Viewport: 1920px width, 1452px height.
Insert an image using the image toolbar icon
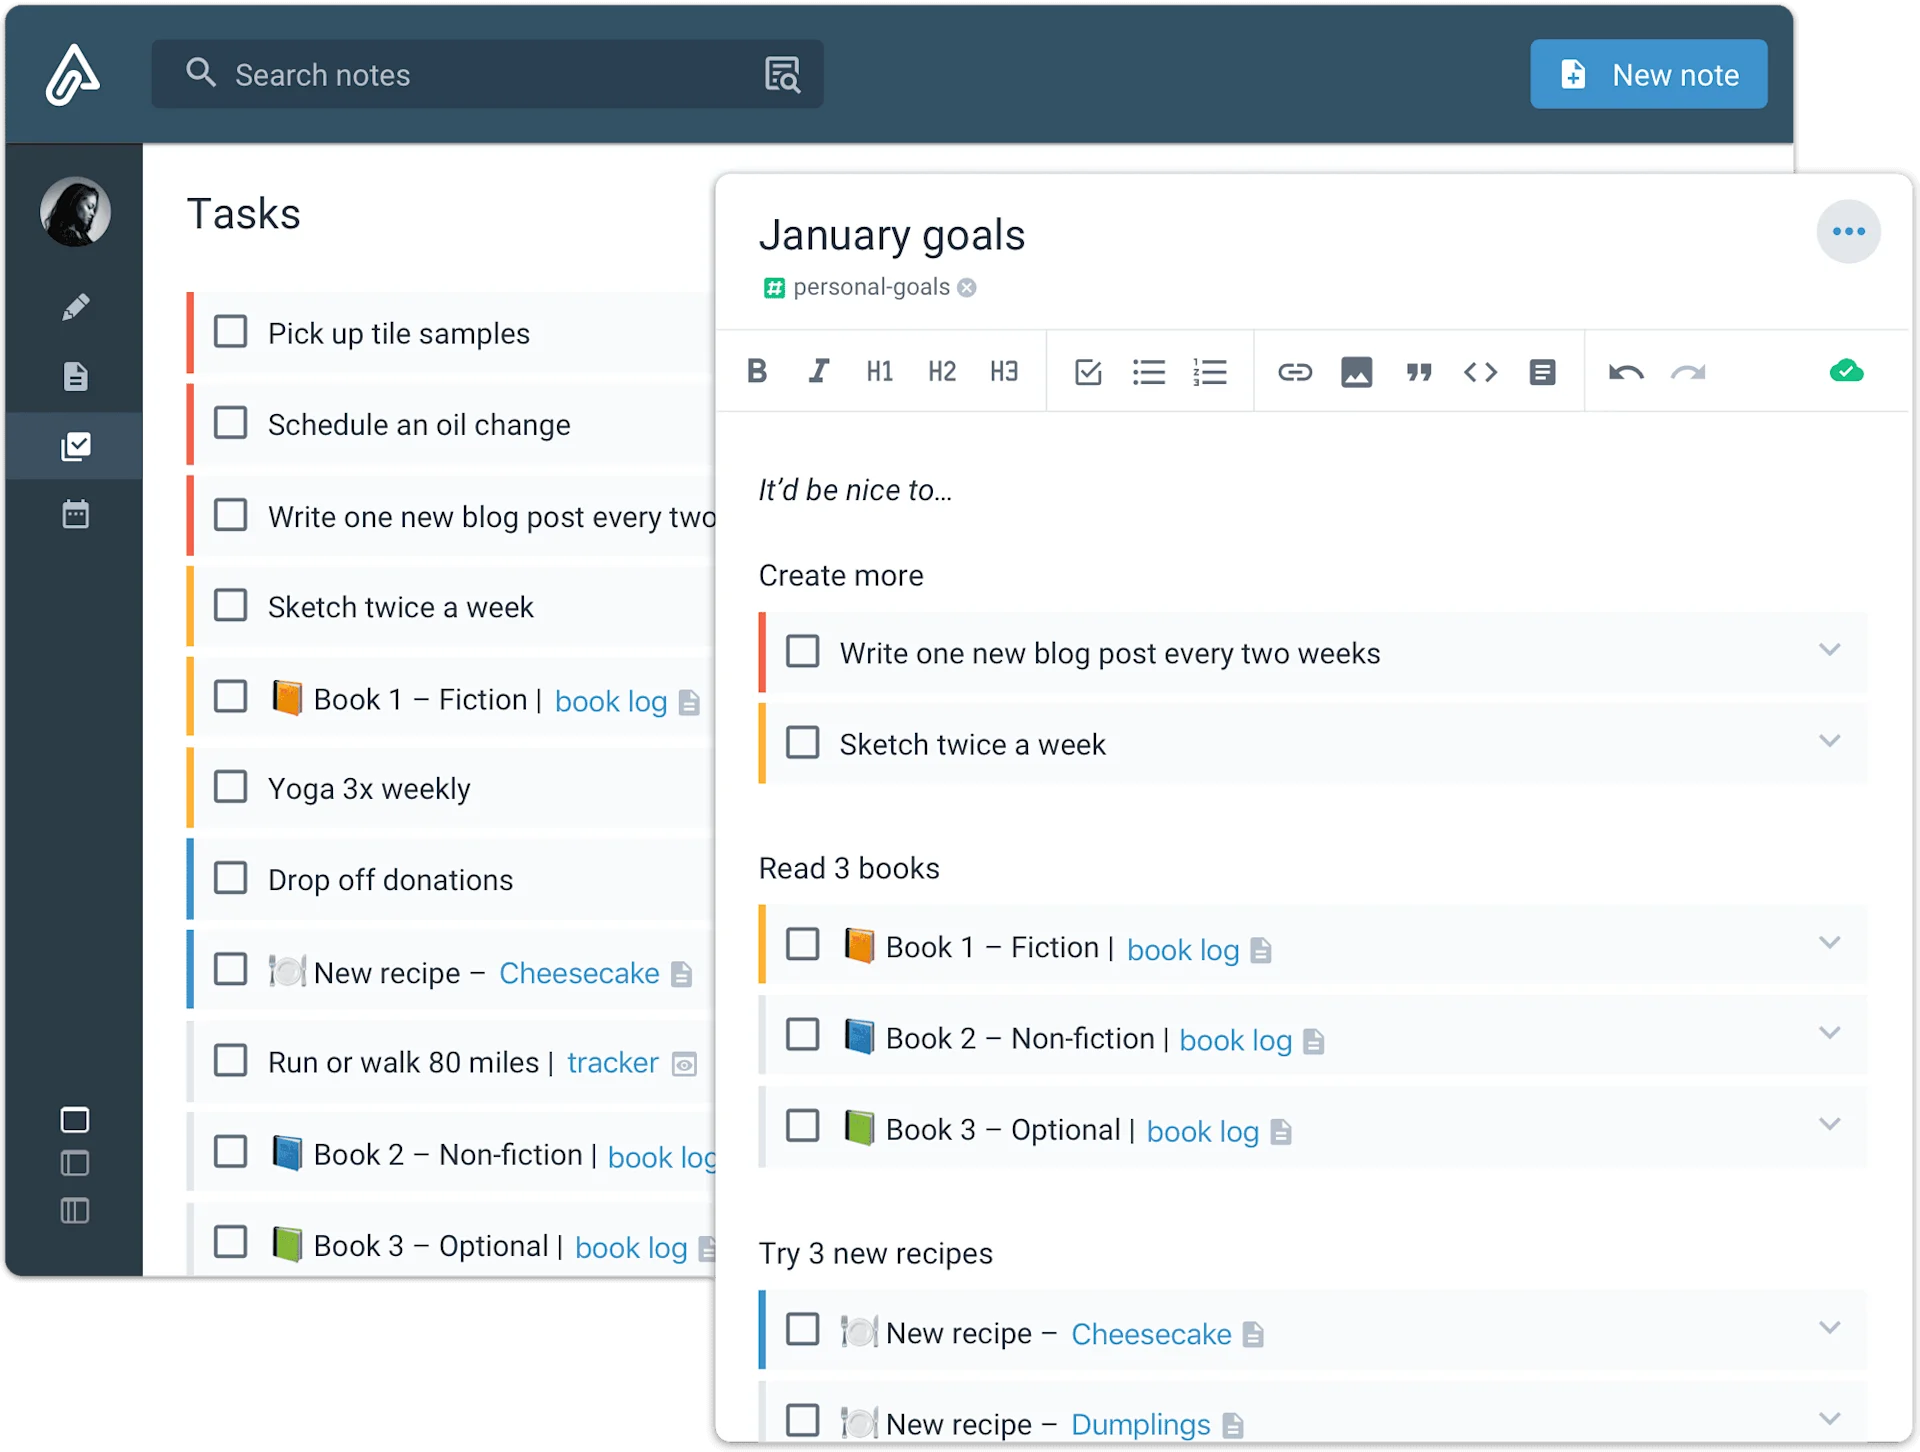(1356, 371)
